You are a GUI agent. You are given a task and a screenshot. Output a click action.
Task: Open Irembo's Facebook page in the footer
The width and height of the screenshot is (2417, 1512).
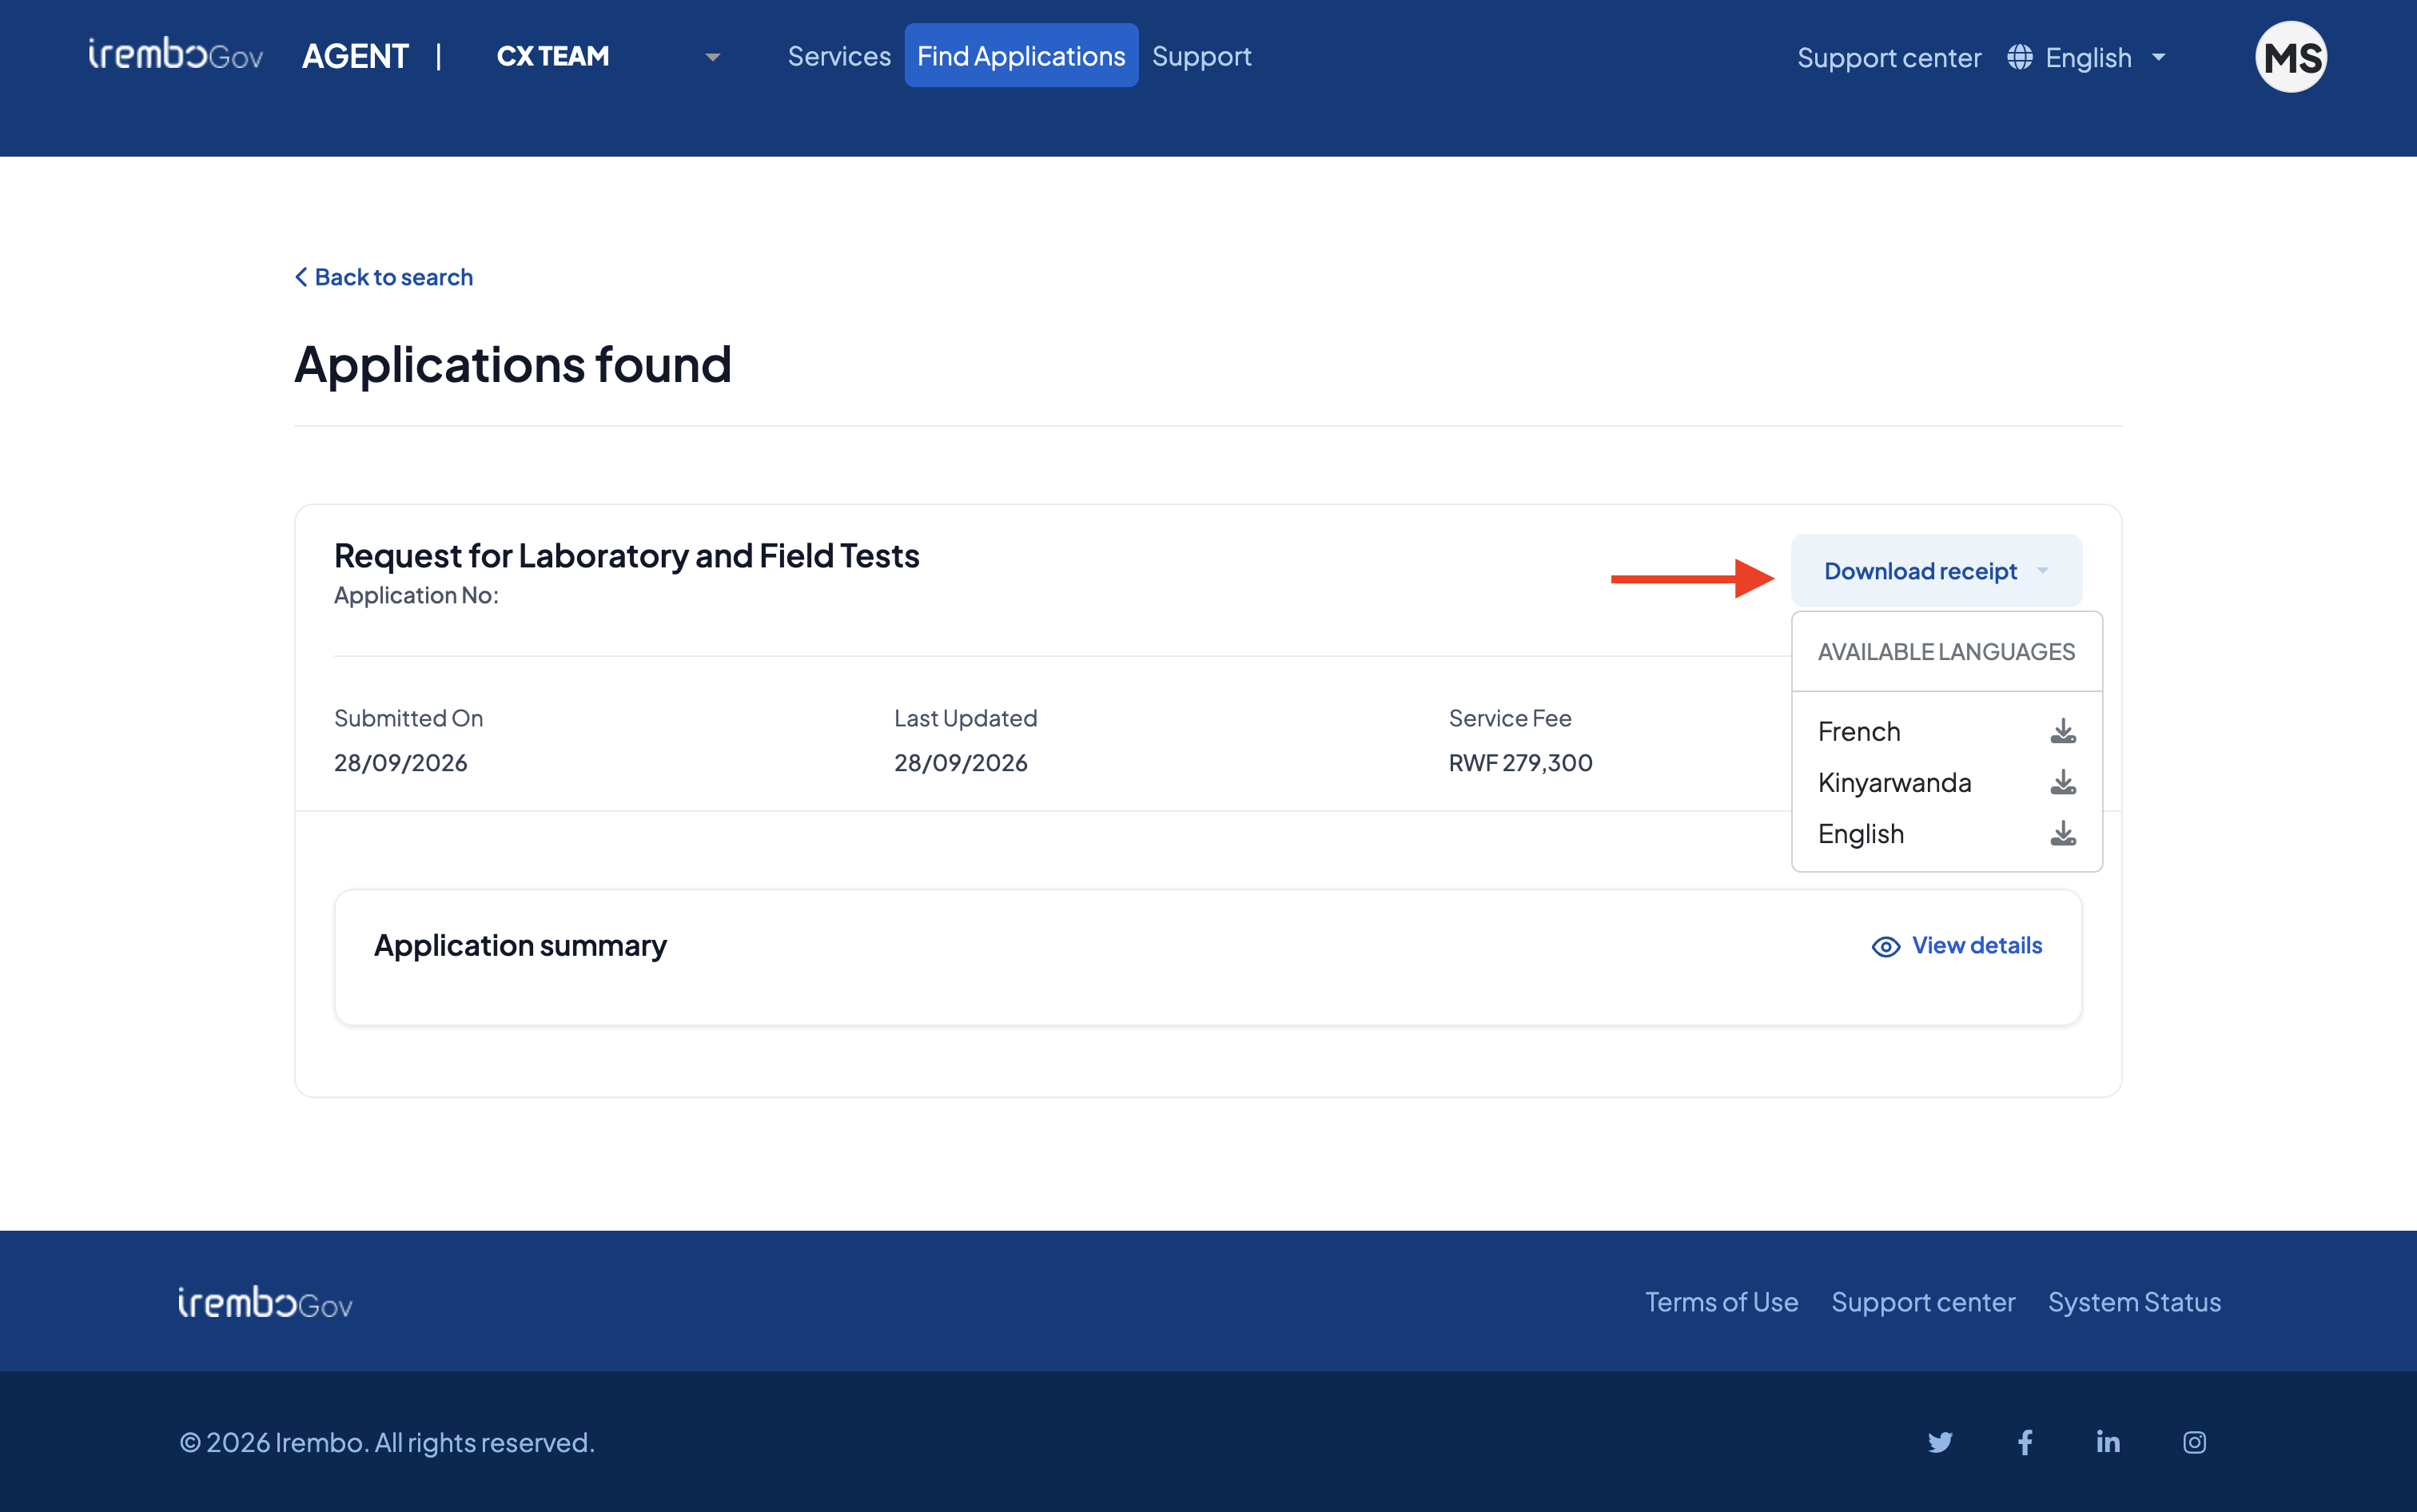click(x=2024, y=1442)
